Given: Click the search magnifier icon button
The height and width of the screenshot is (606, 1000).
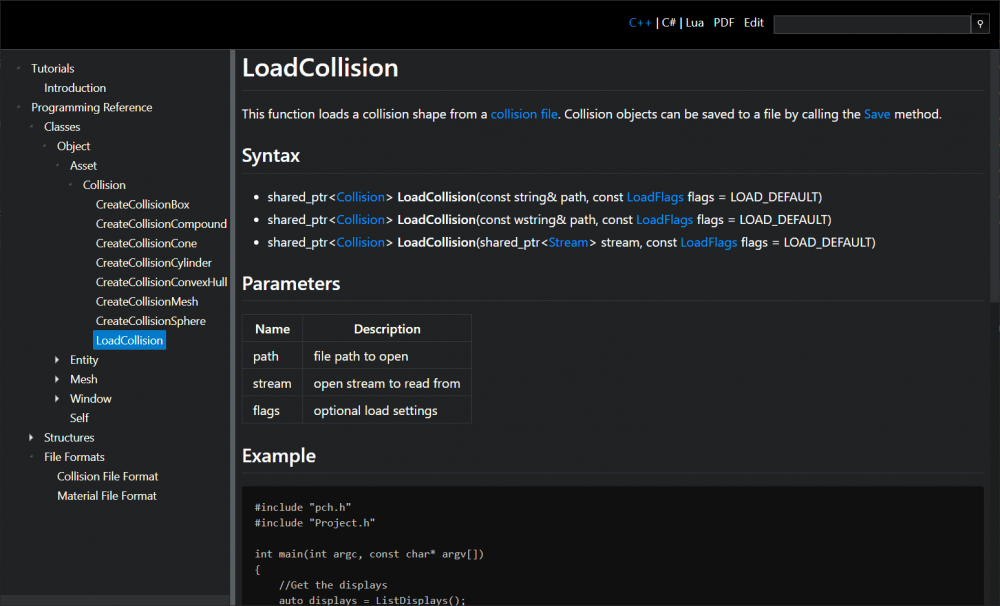Looking at the screenshot, I should (x=980, y=24).
